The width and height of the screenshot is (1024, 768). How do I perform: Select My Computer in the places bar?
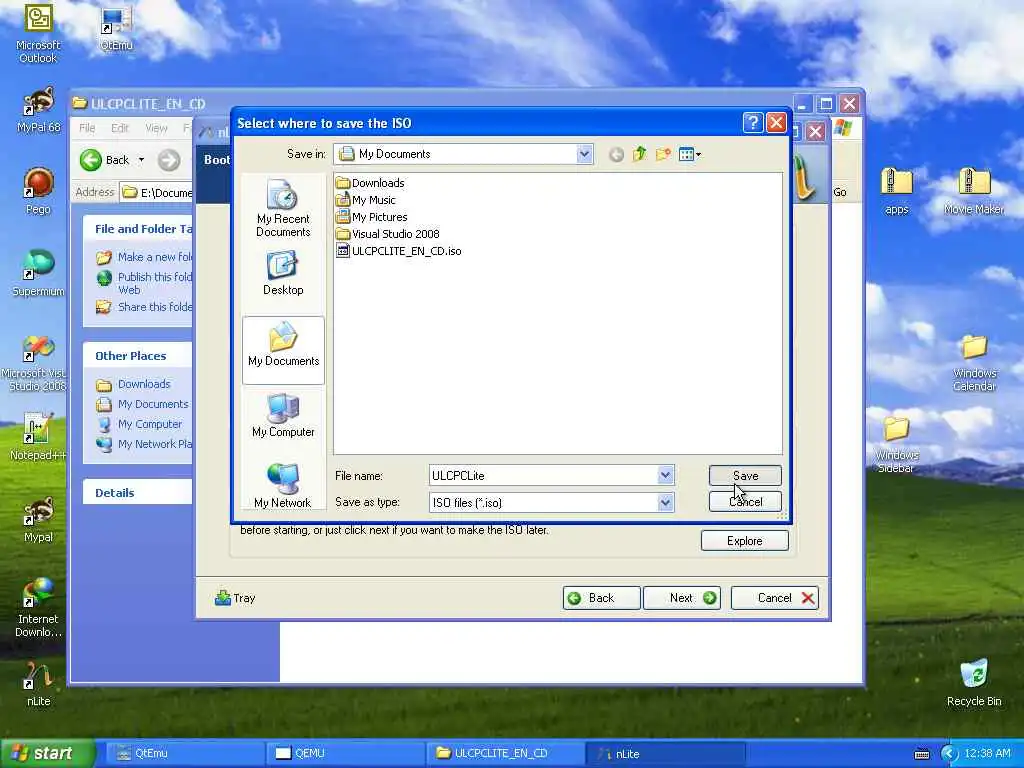pyautogui.click(x=283, y=416)
